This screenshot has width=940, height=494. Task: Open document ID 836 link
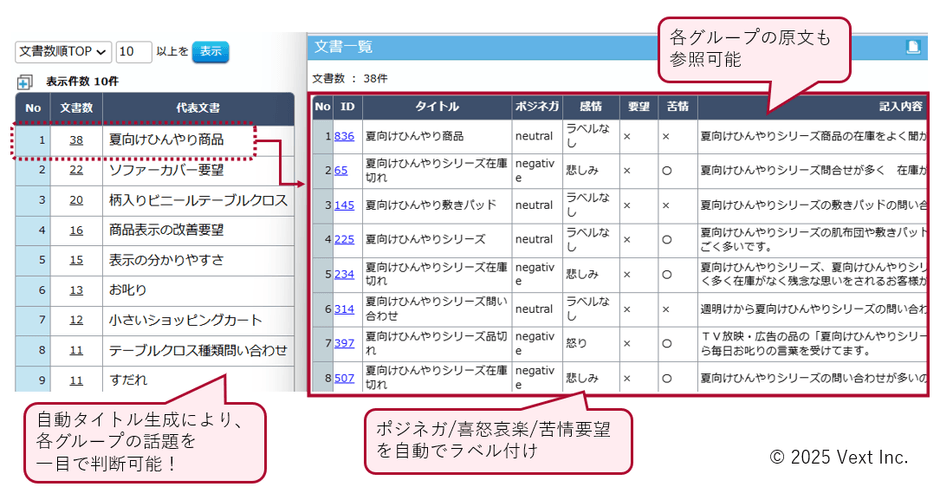point(344,135)
